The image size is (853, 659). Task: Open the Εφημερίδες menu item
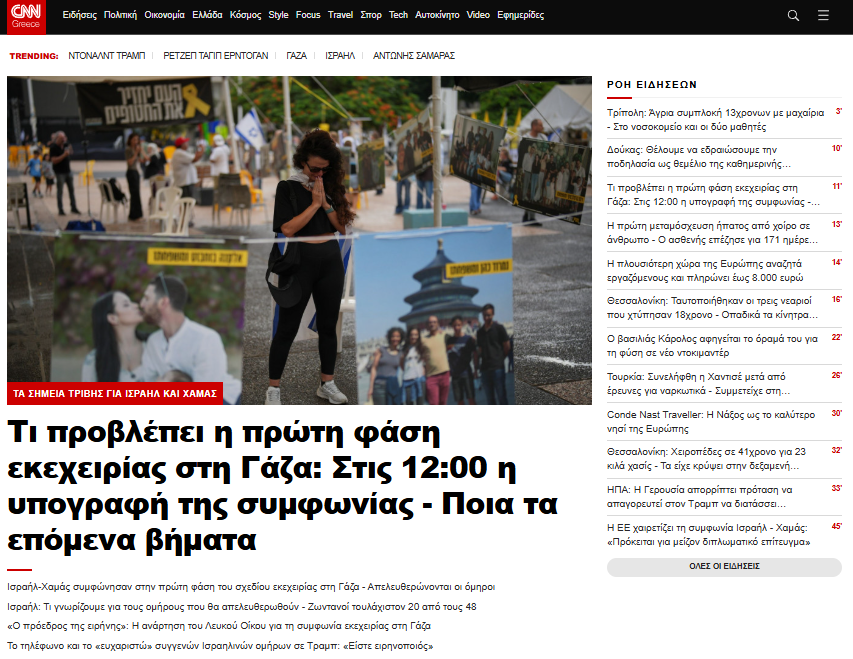[520, 16]
